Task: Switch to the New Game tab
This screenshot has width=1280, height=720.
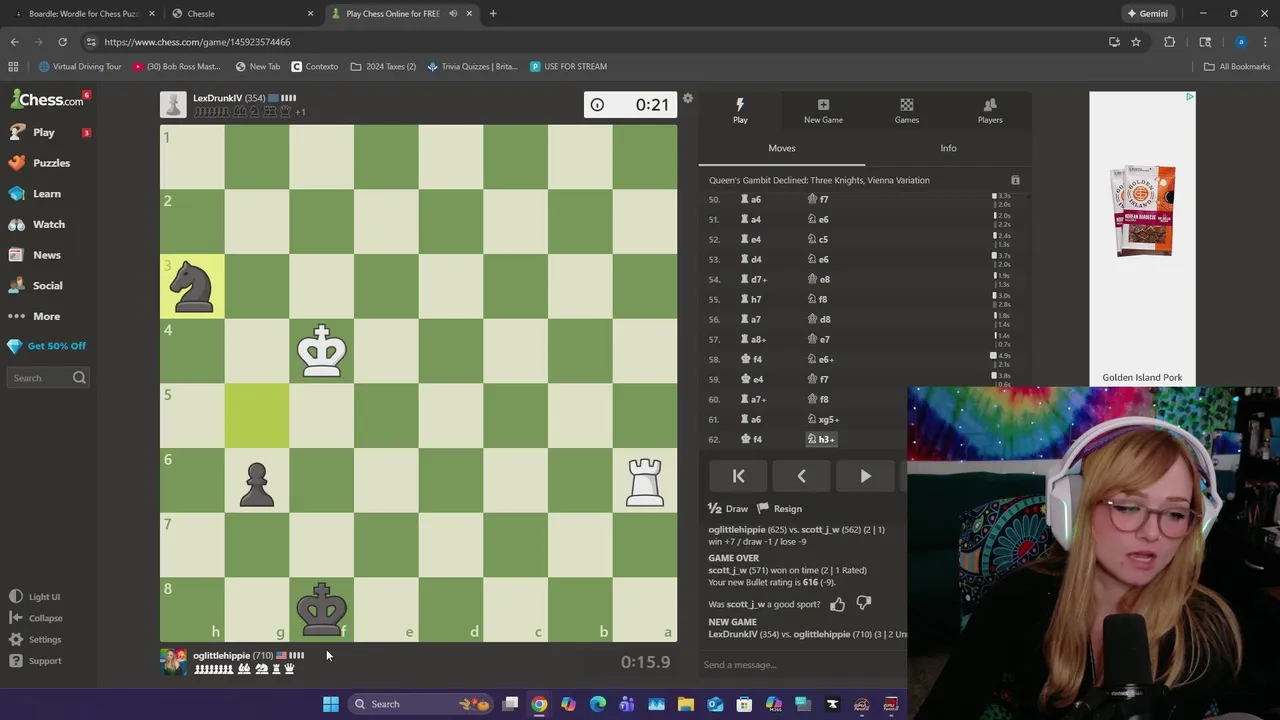Action: click(823, 111)
